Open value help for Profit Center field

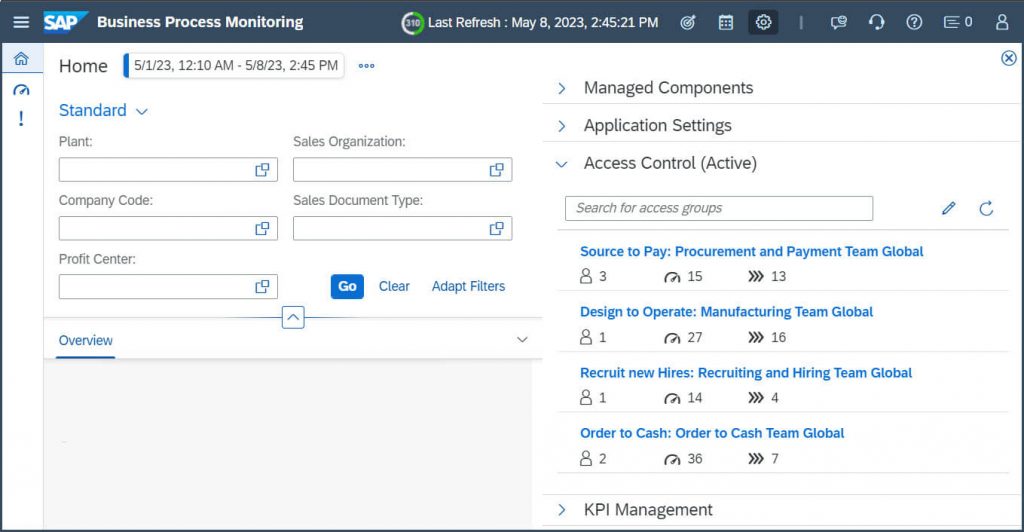(x=262, y=287)
